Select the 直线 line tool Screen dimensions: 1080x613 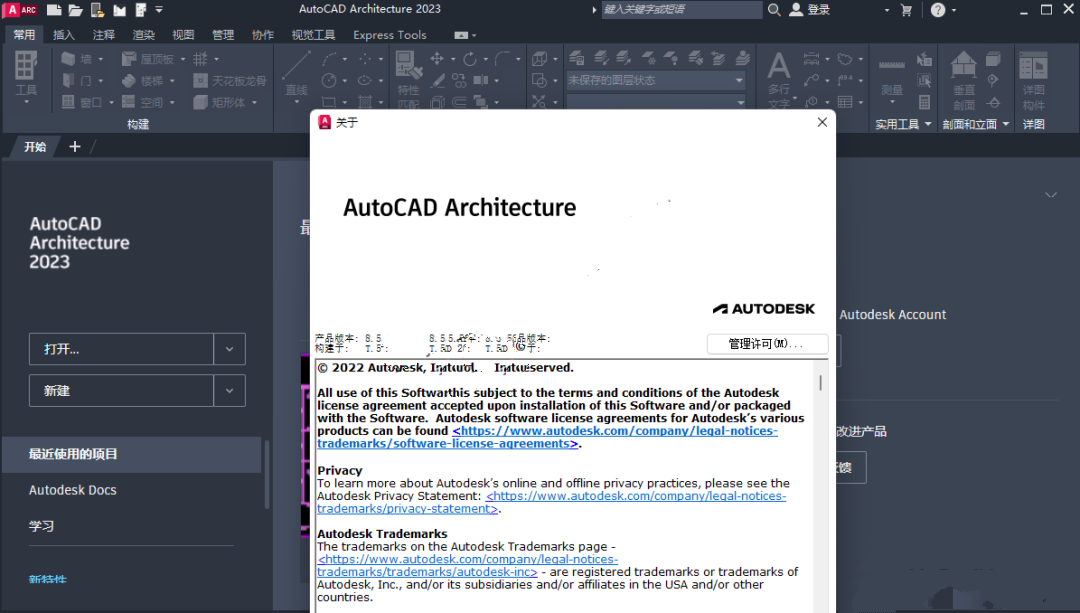point(297,74)
